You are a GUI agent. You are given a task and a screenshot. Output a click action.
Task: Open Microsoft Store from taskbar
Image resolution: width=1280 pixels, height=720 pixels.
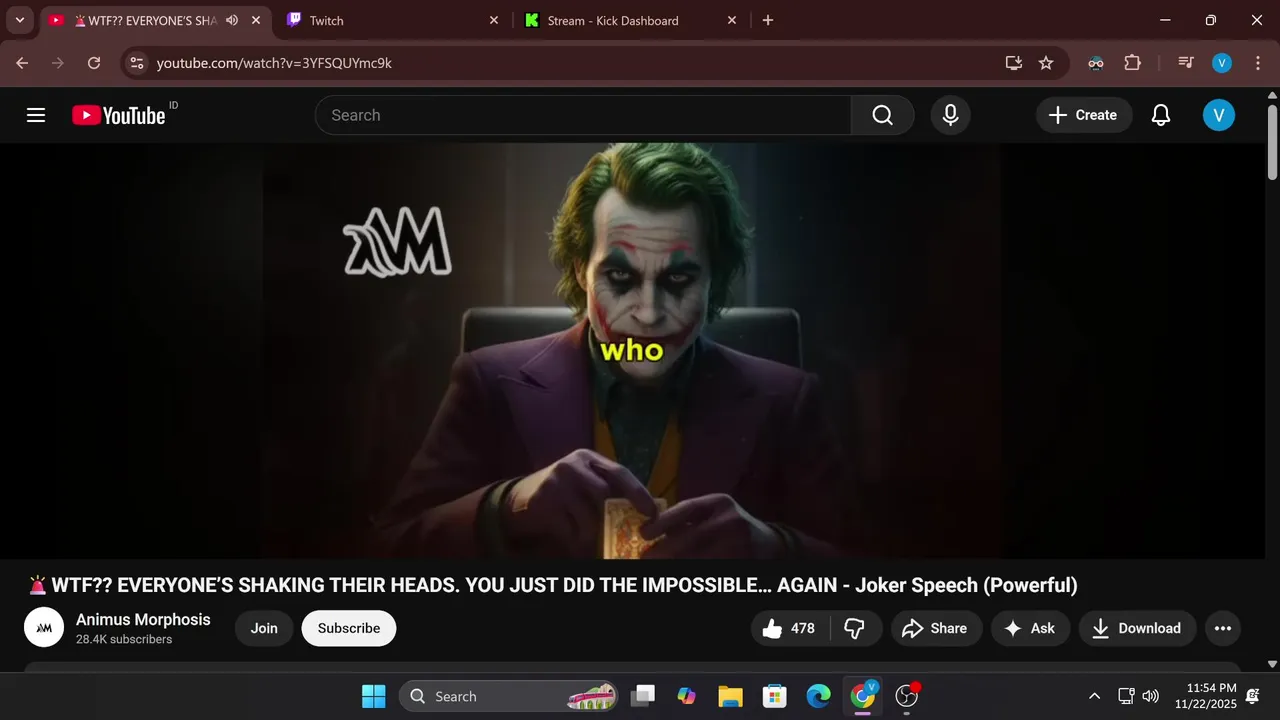(x=775, y=696)
